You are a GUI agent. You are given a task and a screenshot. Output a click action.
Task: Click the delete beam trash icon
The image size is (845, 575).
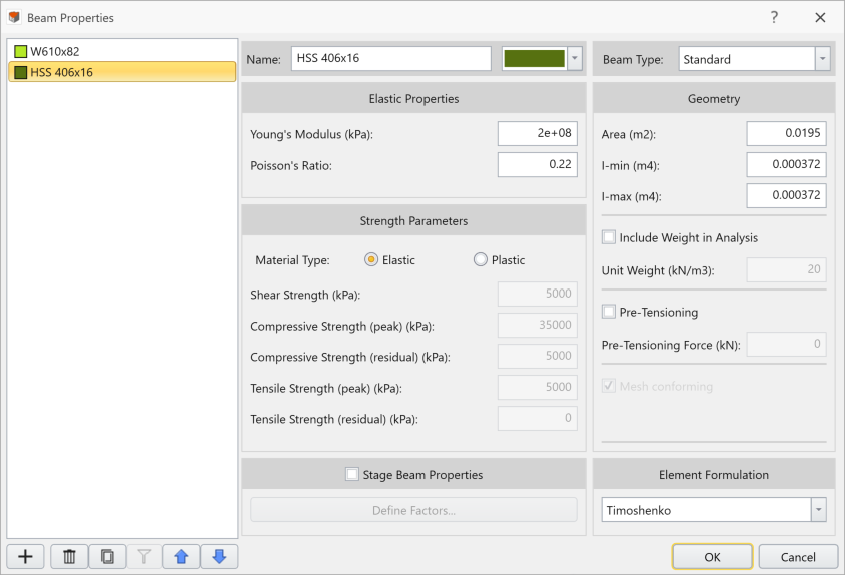[x=69, y=556]
